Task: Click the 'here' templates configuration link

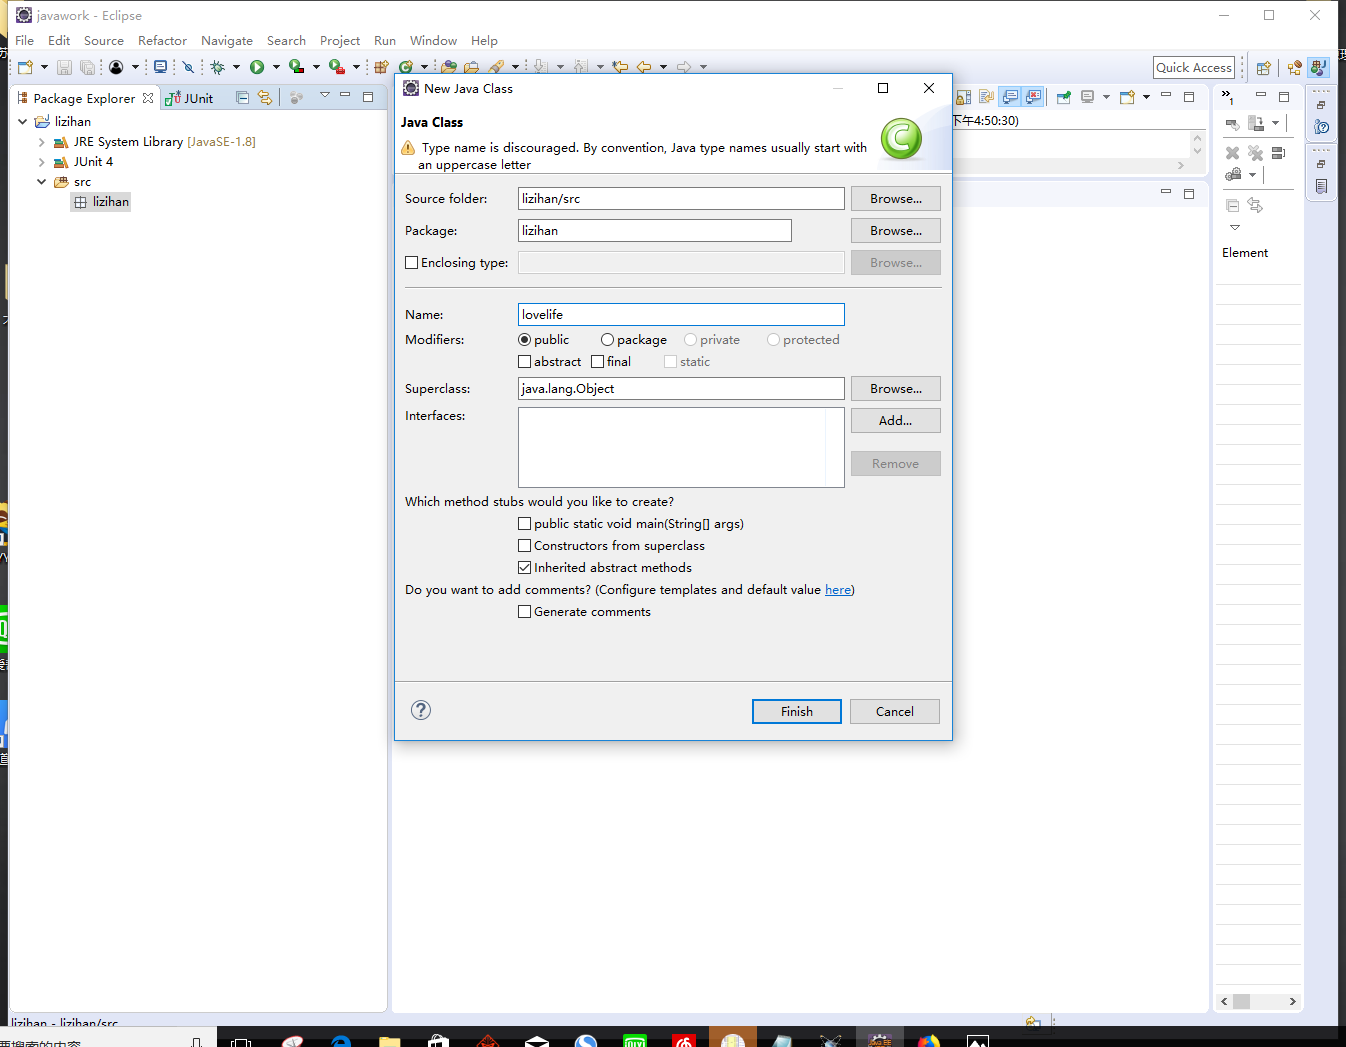Action: click(838, 590)
